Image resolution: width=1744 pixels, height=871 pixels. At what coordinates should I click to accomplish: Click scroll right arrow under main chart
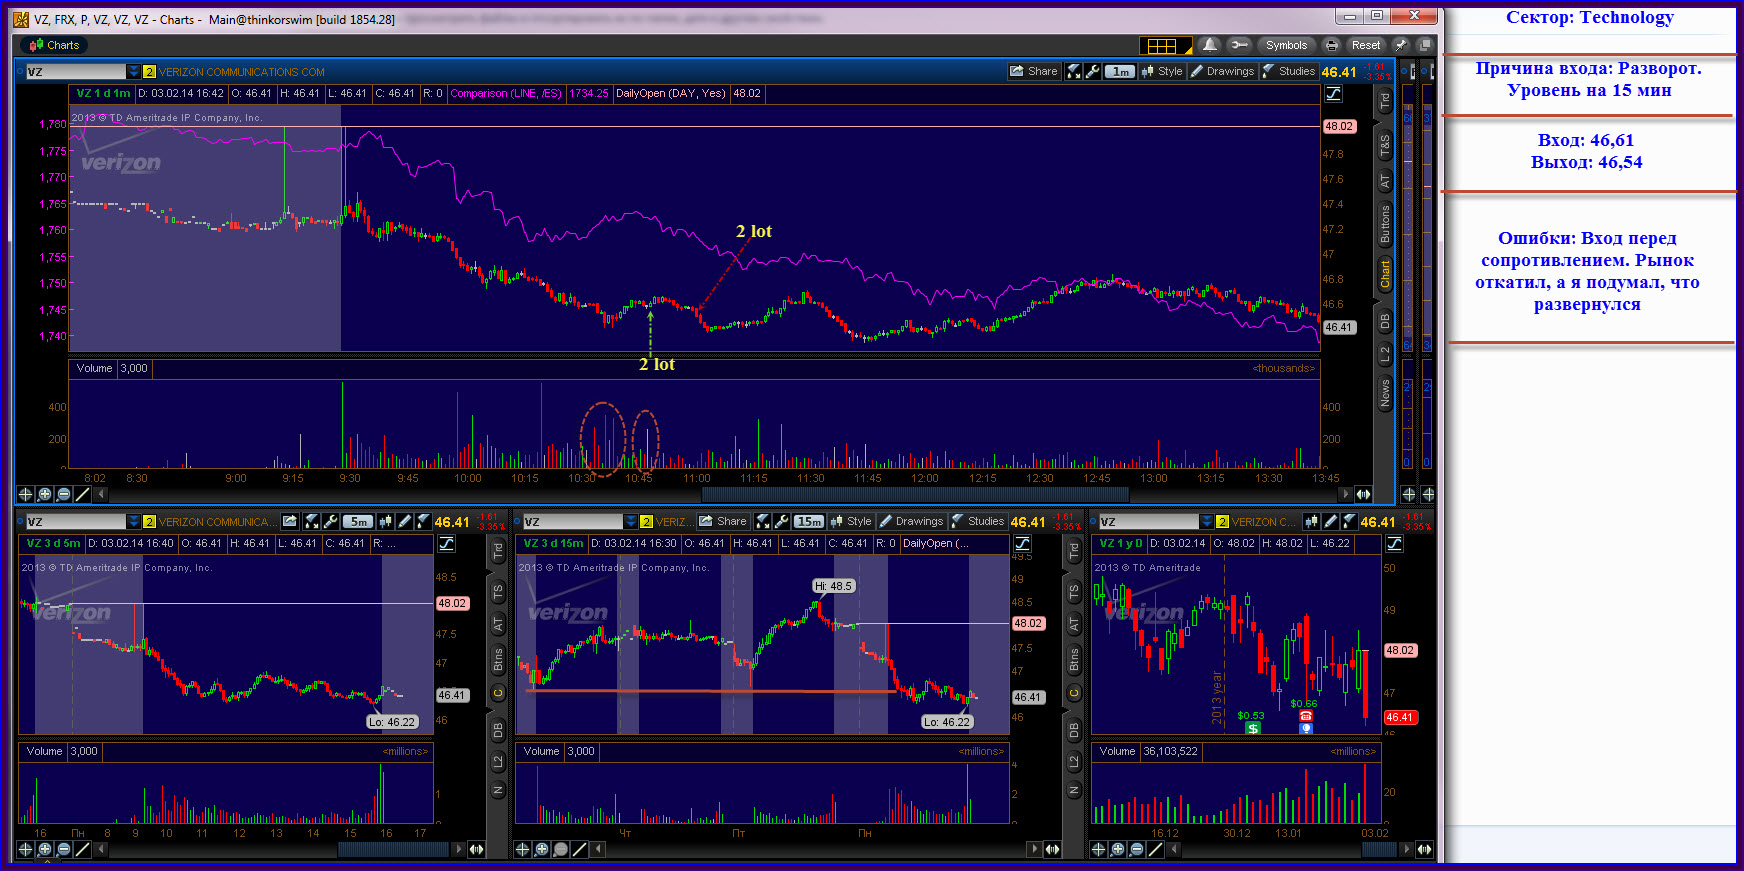pos(1346,494)
